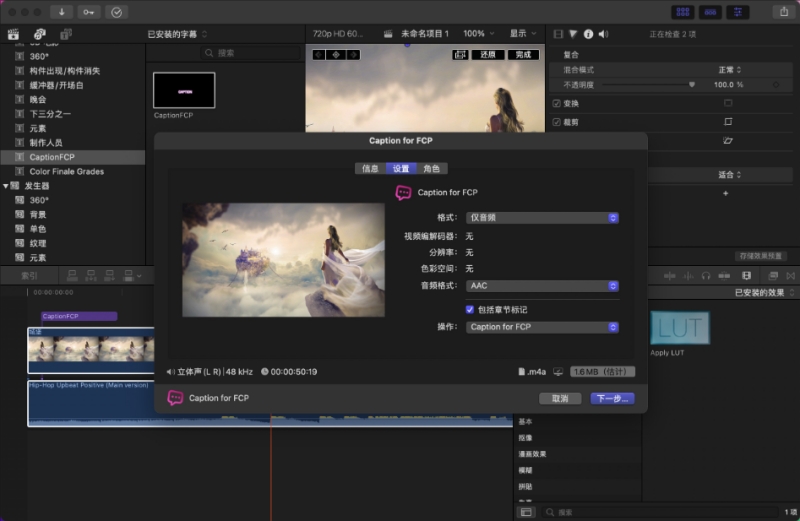Toggle the 包括章节标记 checkbox

pos(471,309)
